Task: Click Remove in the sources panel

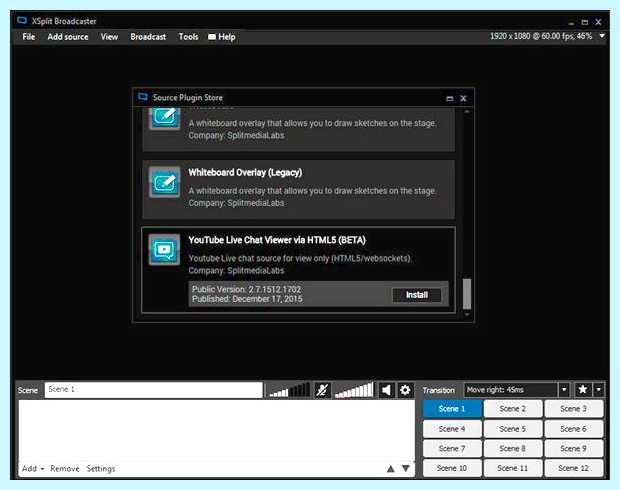Action: (x=64, y=469)
